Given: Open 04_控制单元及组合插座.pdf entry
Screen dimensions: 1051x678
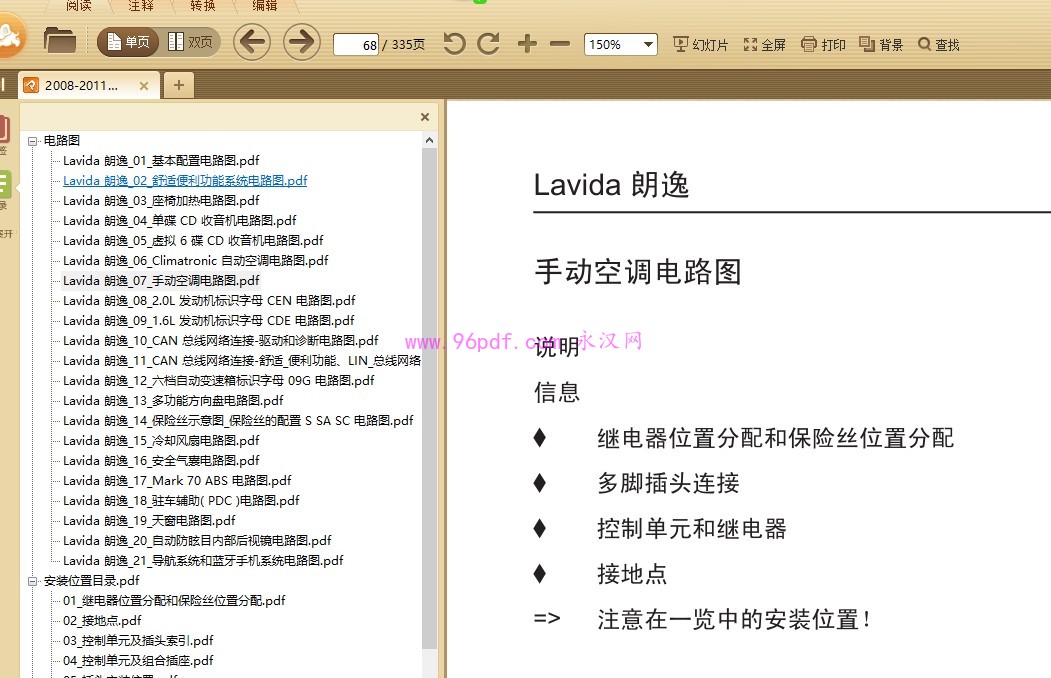Looking at the screenshot, I should 138,661.
